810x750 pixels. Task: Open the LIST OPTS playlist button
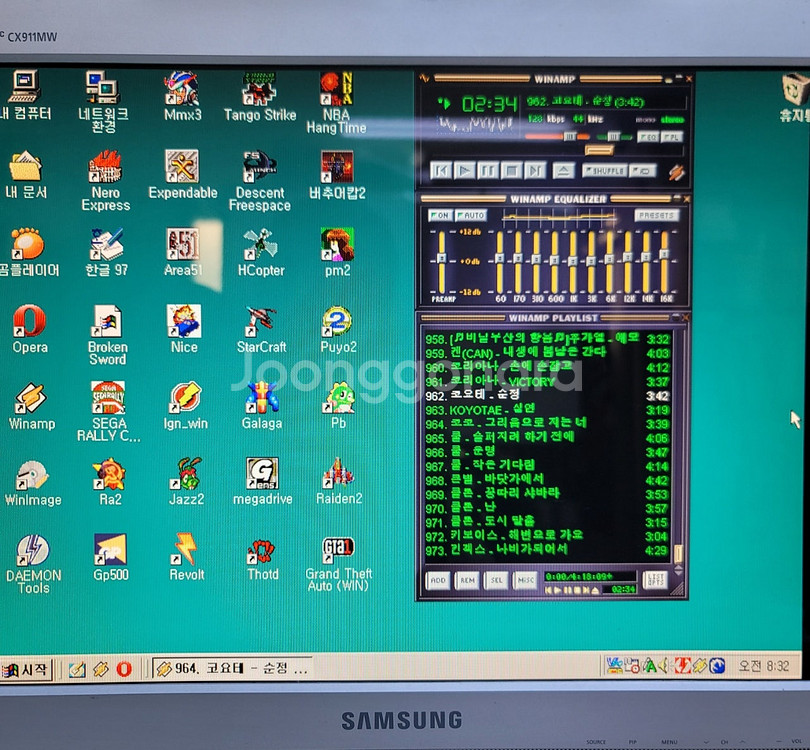click(656, 580)
